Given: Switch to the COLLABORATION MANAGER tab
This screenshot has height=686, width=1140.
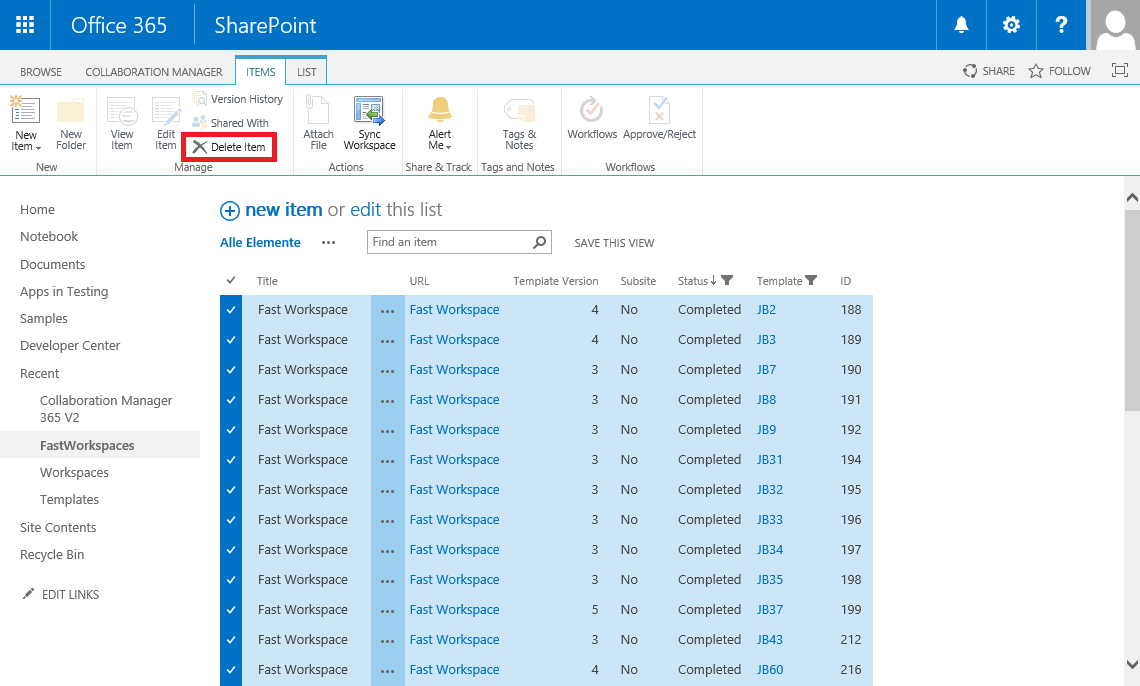Looking at the screenshot, I should tap(154, 72).
